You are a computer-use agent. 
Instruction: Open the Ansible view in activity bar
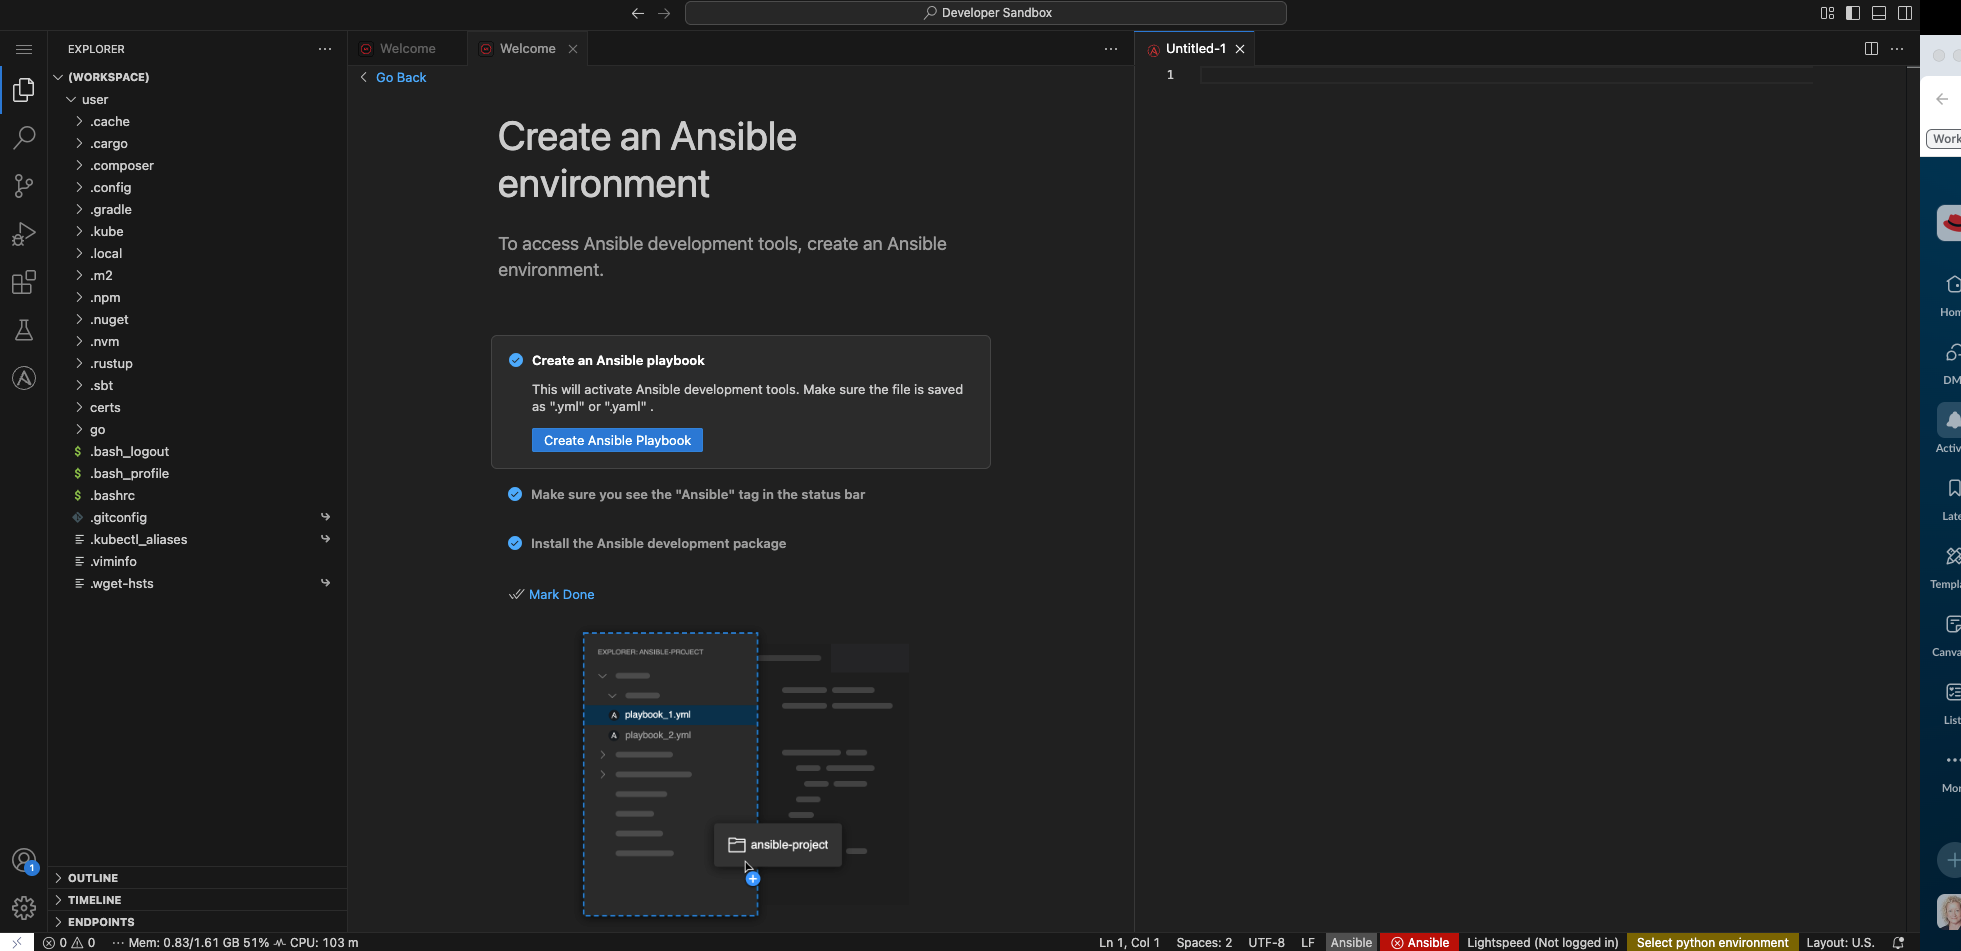tap(24, 378)
